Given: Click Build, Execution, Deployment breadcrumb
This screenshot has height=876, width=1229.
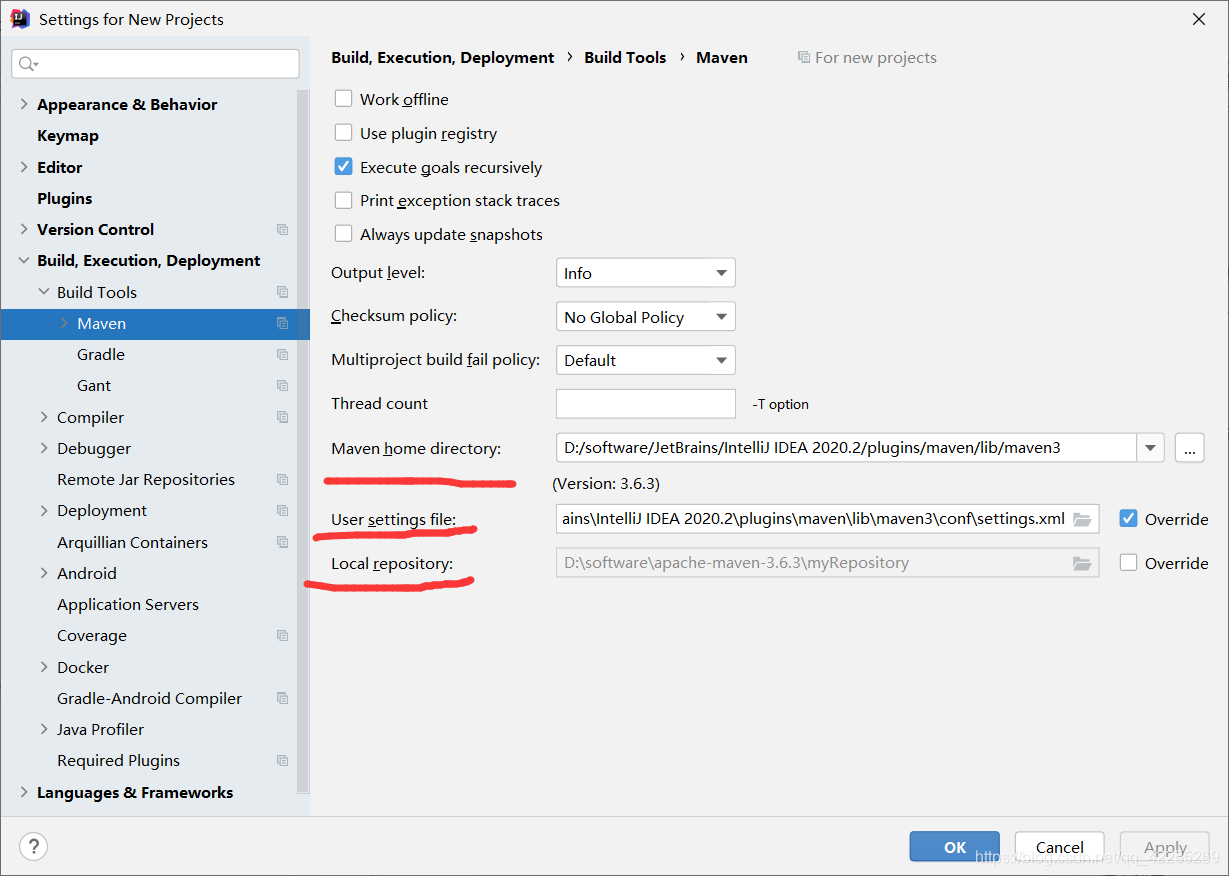Looking at the screenshot, I should [x=443, y=58].
